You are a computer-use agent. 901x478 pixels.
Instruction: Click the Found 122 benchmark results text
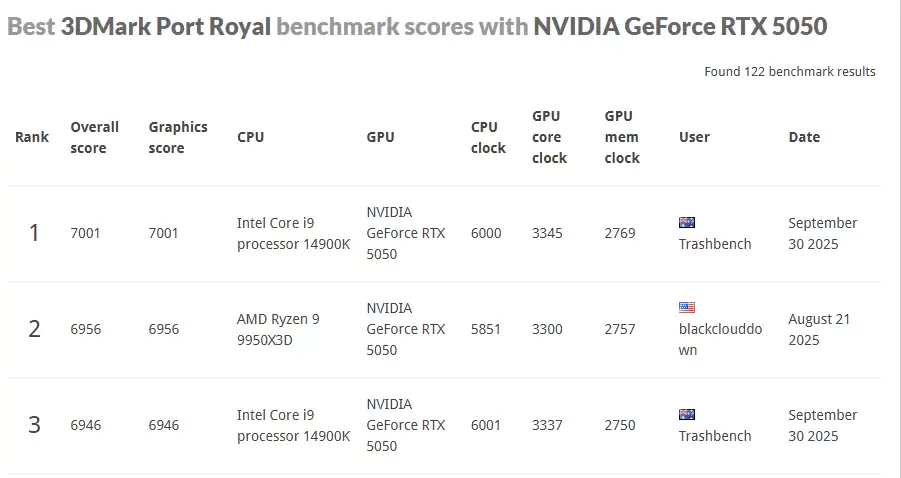click(789, 71)
